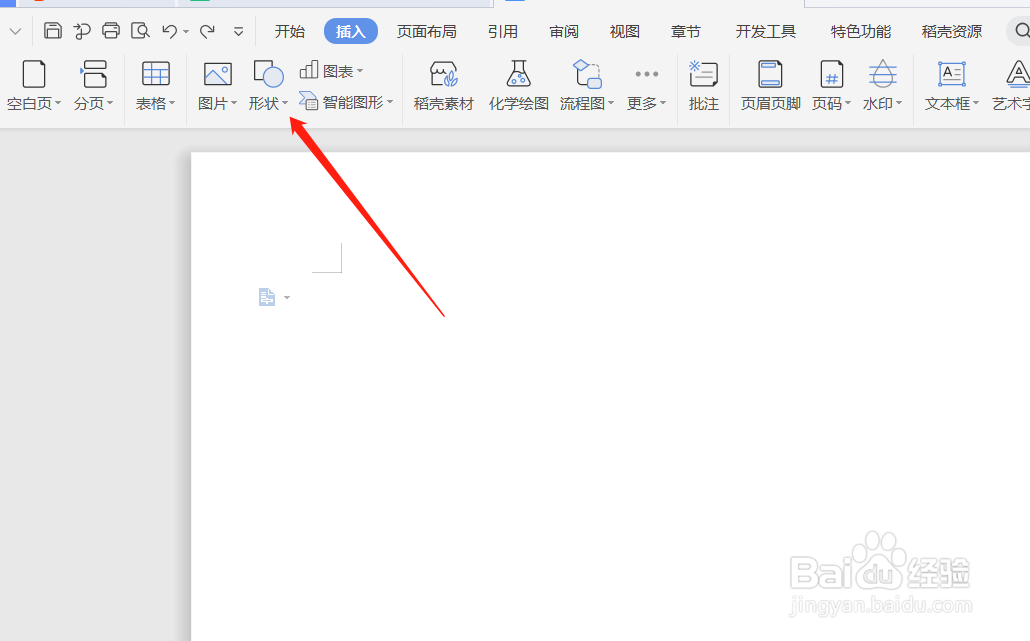Launch the 流程图 flowchart tool
Screen dimensions: 1030x641
pyautogui.click(x=585, y=85)
